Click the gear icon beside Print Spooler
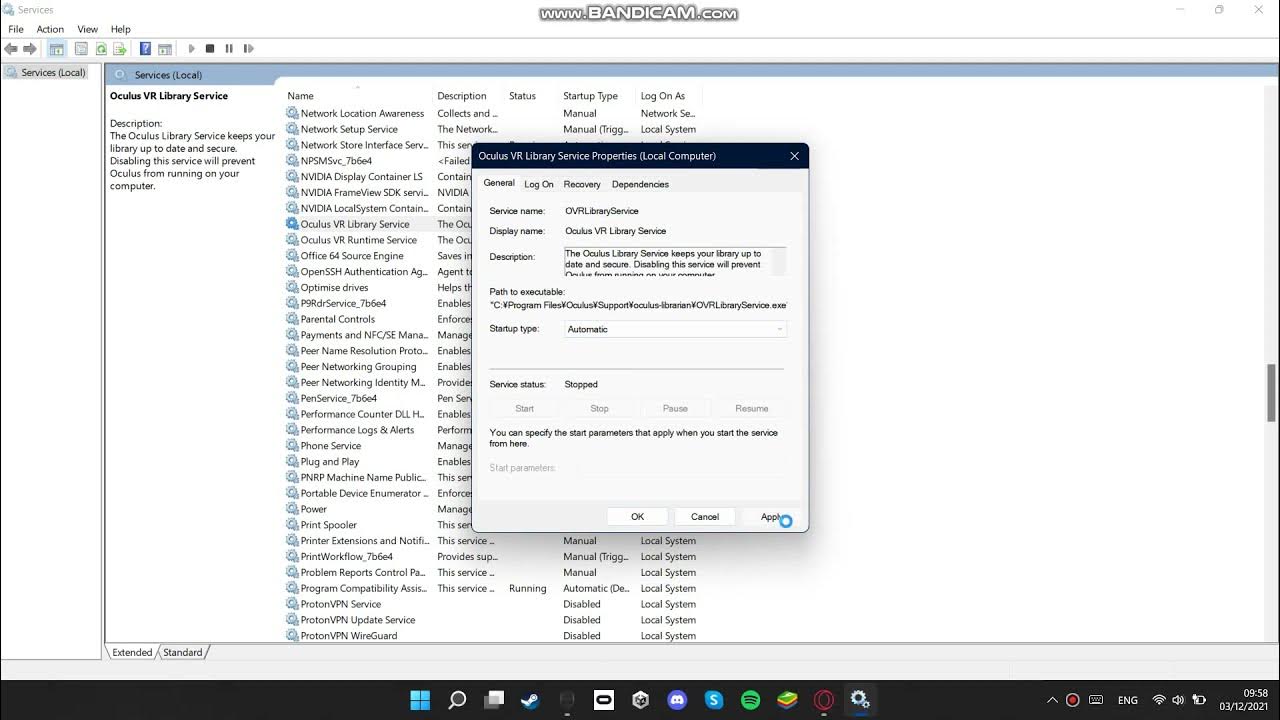Image resolution: width=1280 pixels, height=720 pixels. [x=292, y=525]
